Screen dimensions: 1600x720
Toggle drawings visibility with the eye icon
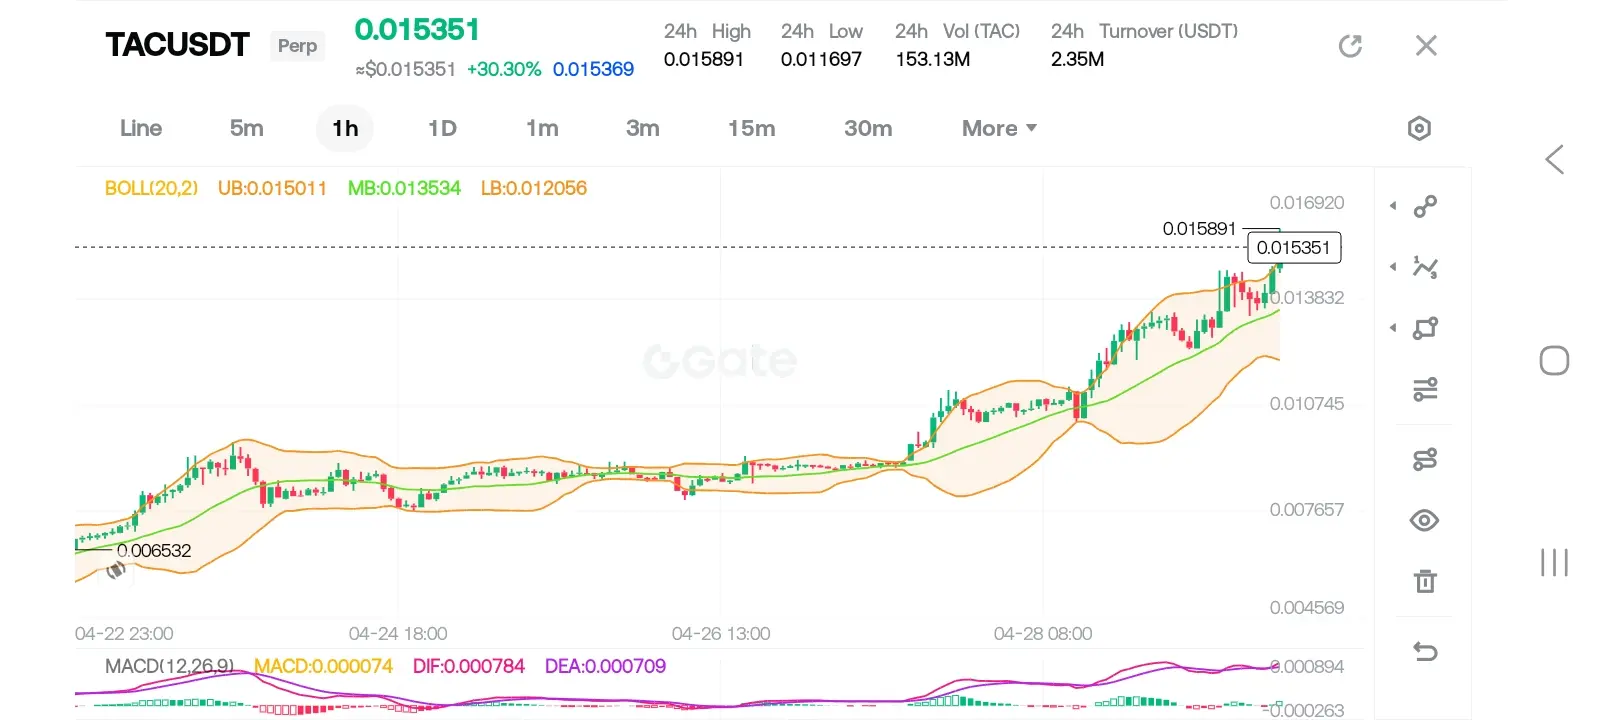[x=1425, y=520]
